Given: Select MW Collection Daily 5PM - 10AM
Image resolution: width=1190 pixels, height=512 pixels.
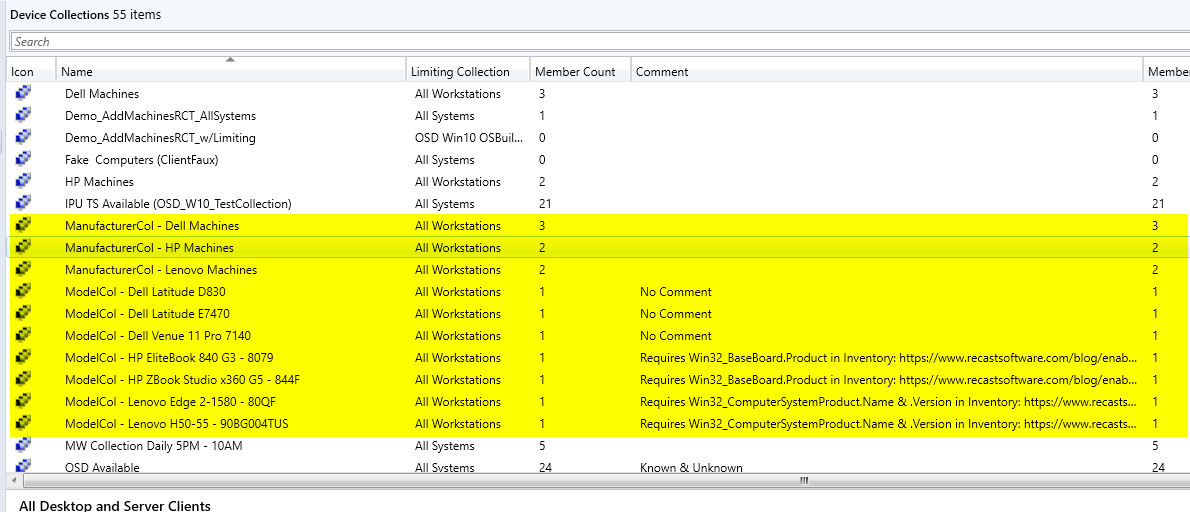Looking at the screenshot, I should coord(154,446).
